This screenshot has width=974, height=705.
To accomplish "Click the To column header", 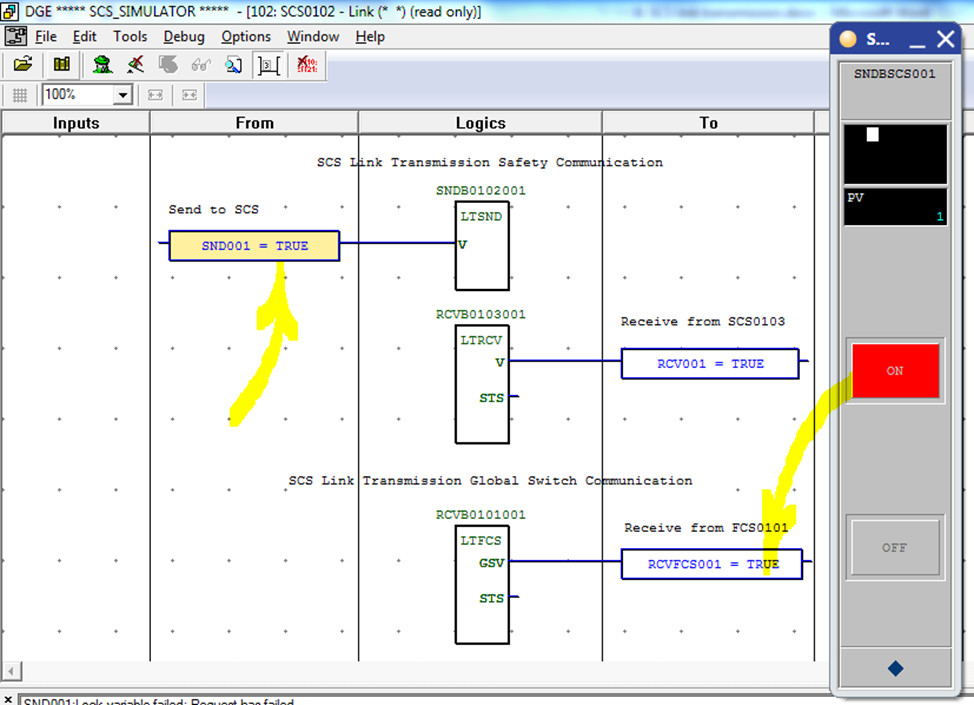I will click(708, 123).
